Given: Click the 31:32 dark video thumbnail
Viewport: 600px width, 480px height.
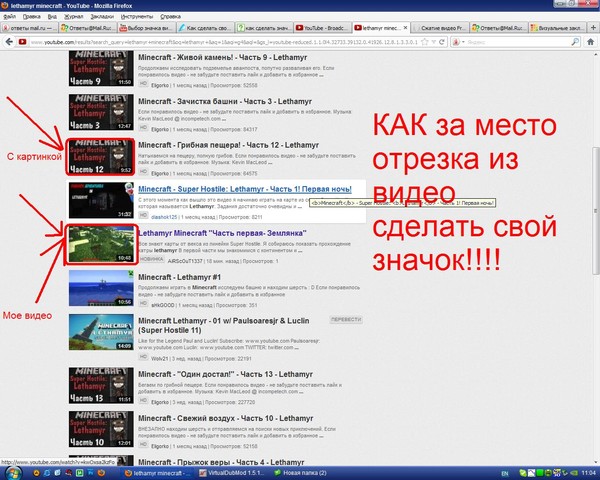Looking at the screenshot, I should coord(101,200).
